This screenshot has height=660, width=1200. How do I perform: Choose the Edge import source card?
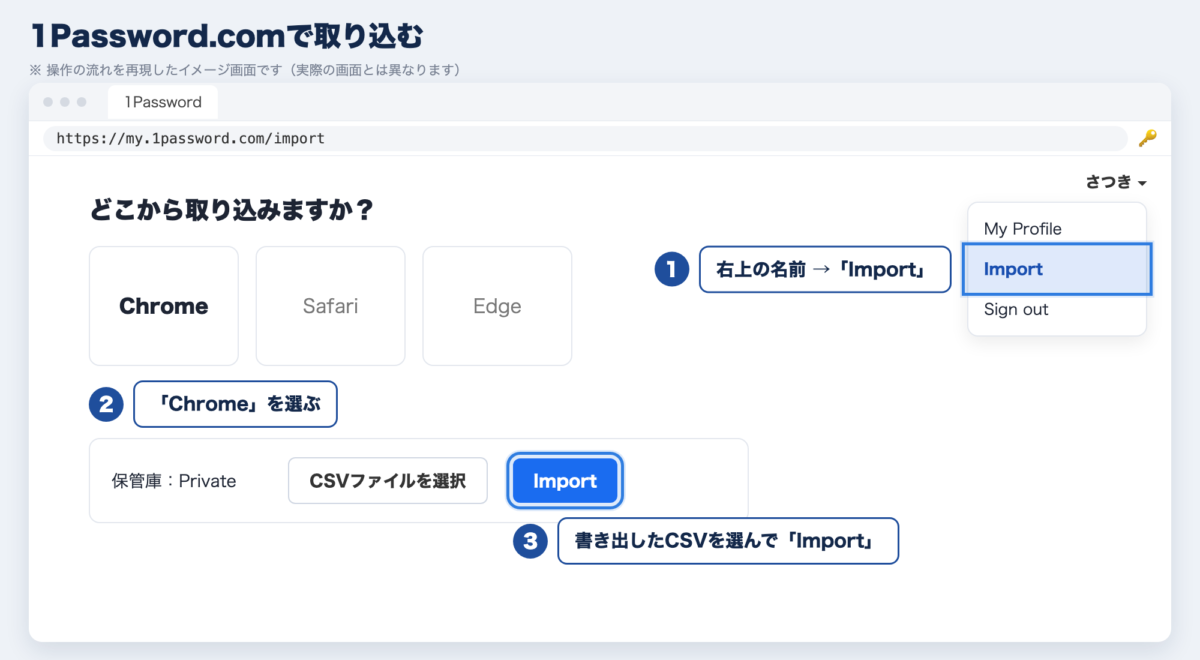[x=497, y=306]
